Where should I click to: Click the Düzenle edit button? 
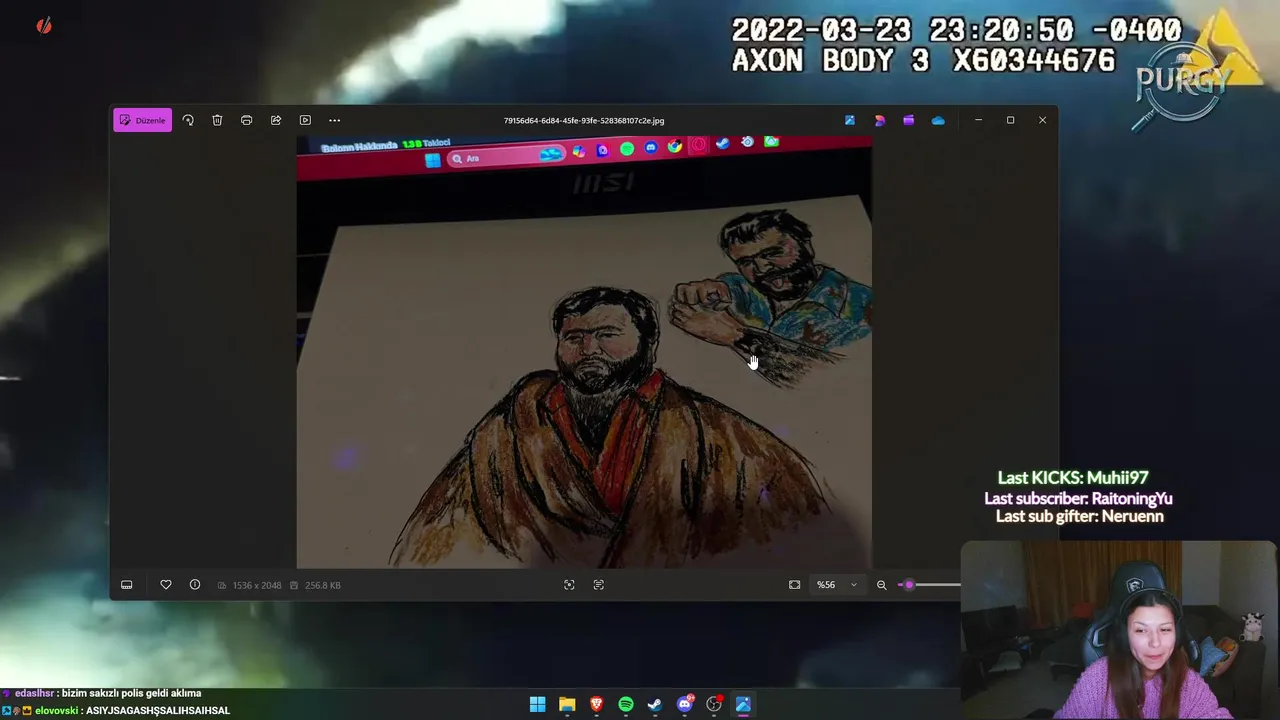click(x=142, y=120)
